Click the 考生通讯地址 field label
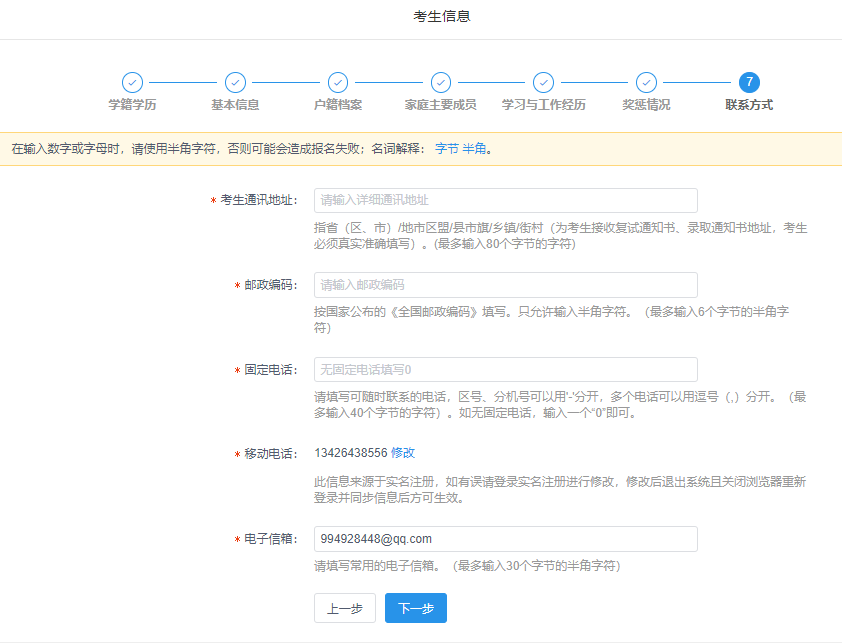Image resolution: width=842 pixels, height=643 pixels. 259,200
